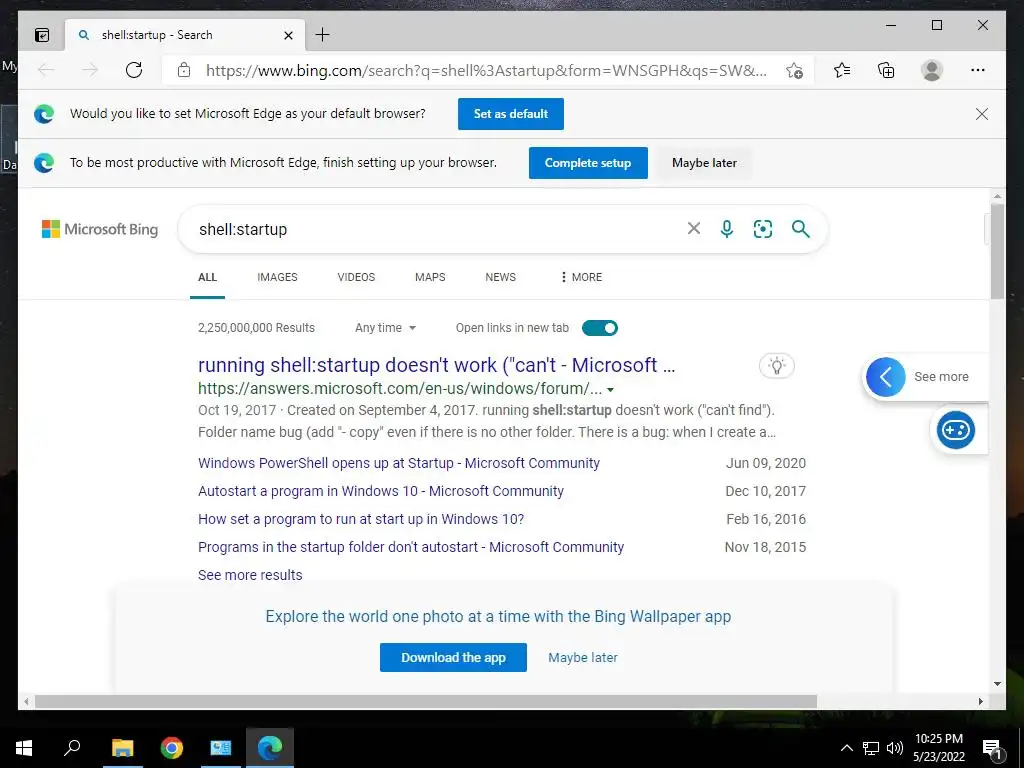Image resolution: width=1024 pixels, height=768 pixels.
Task: Expand the See more side panel arrow
Action: (x=886, y=377)
